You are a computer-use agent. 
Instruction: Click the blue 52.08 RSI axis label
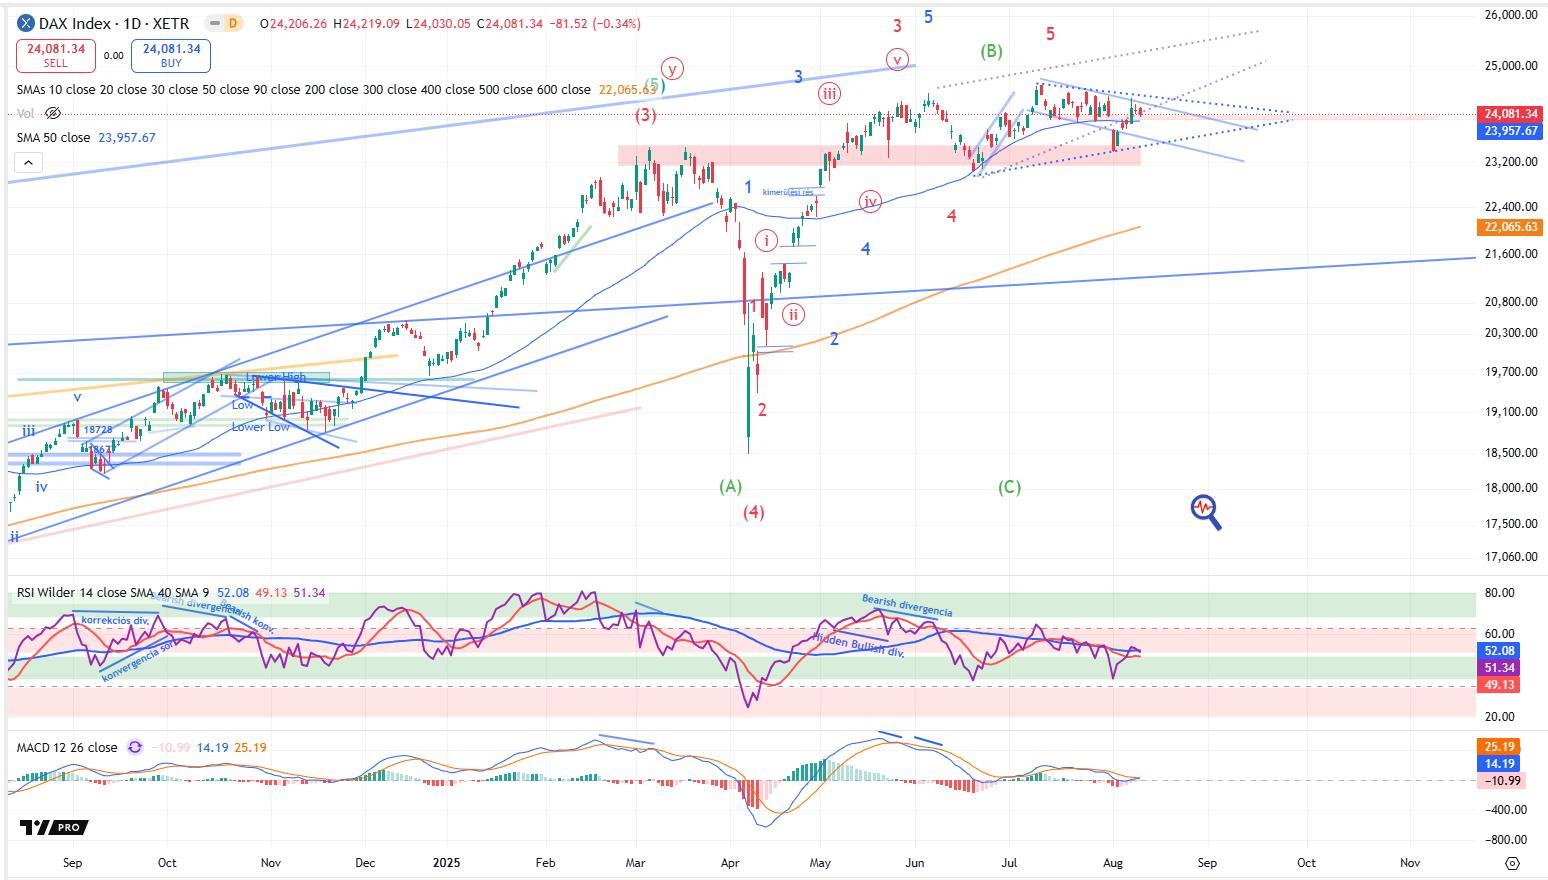click(x=1498, y=650)
